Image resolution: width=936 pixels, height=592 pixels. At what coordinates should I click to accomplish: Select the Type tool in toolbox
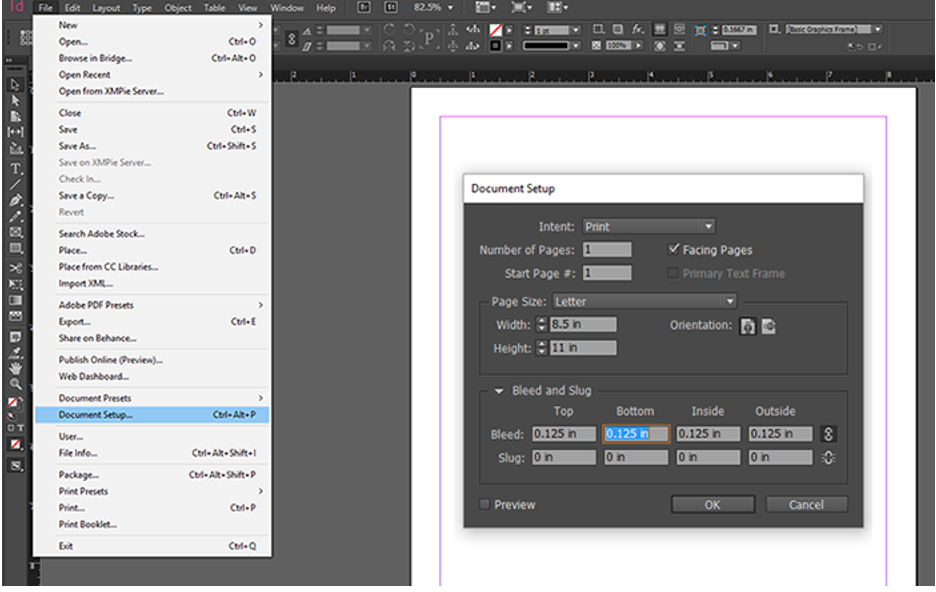tap(15, 167)
